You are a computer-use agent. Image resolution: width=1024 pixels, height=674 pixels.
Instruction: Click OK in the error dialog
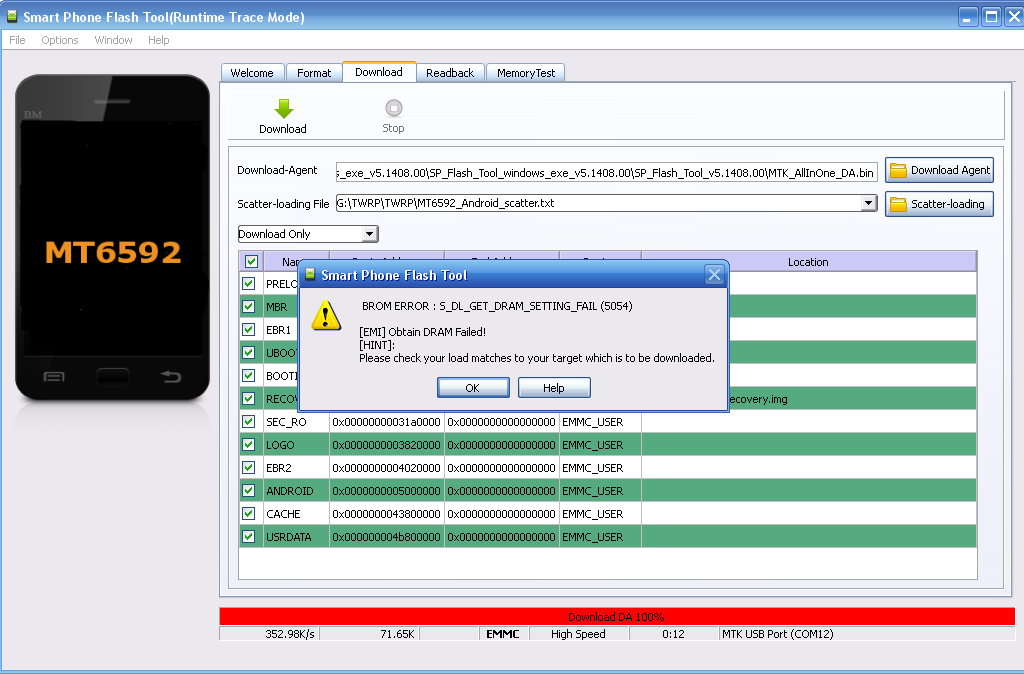click(x=472, y=388)
